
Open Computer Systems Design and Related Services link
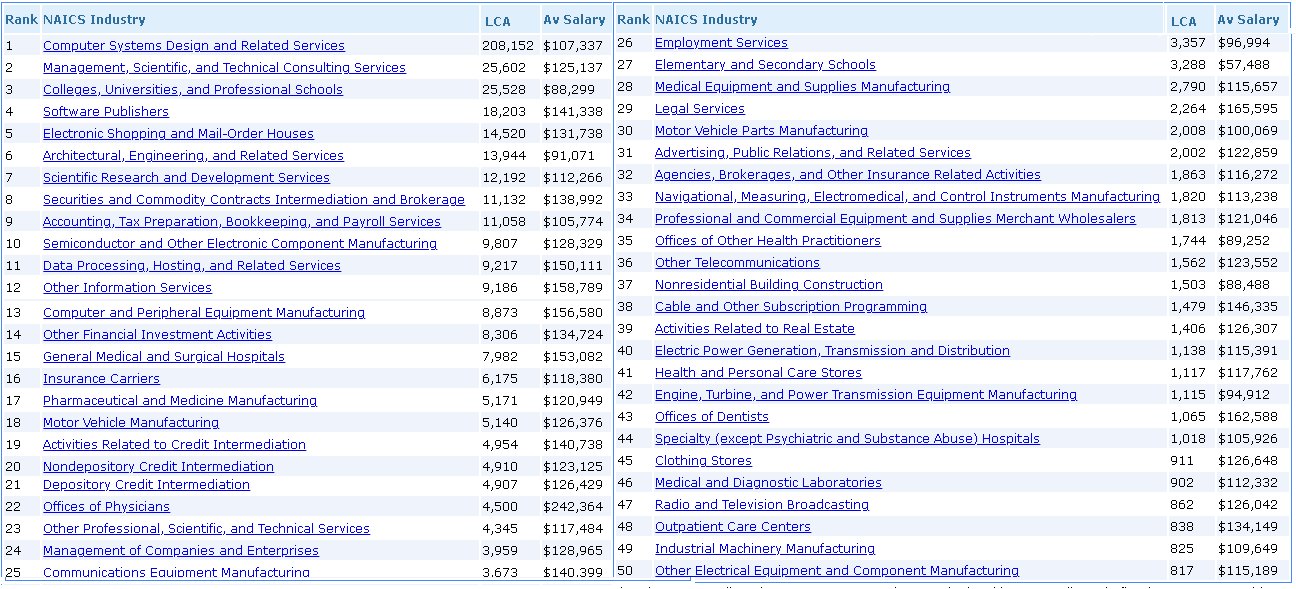point(193,46)
